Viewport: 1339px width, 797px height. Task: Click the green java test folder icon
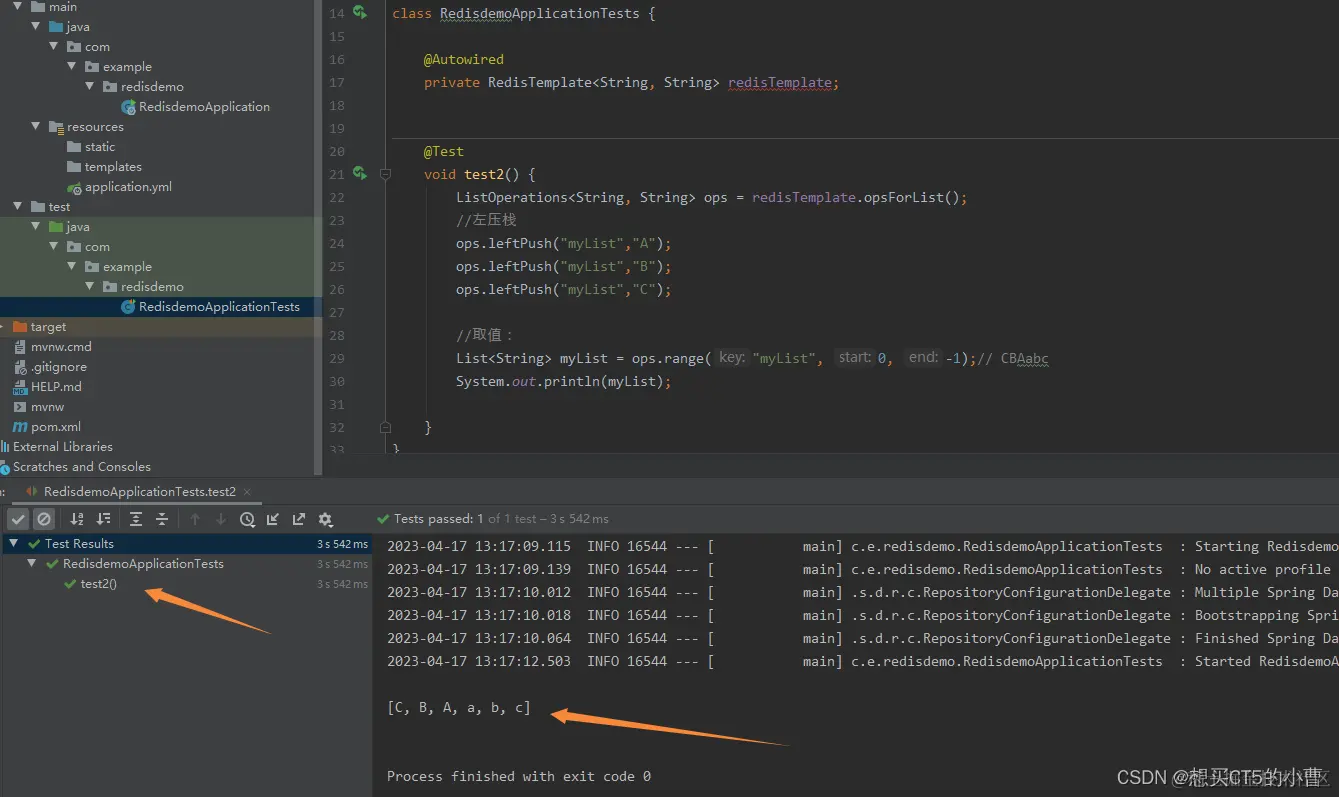[56, 227]
